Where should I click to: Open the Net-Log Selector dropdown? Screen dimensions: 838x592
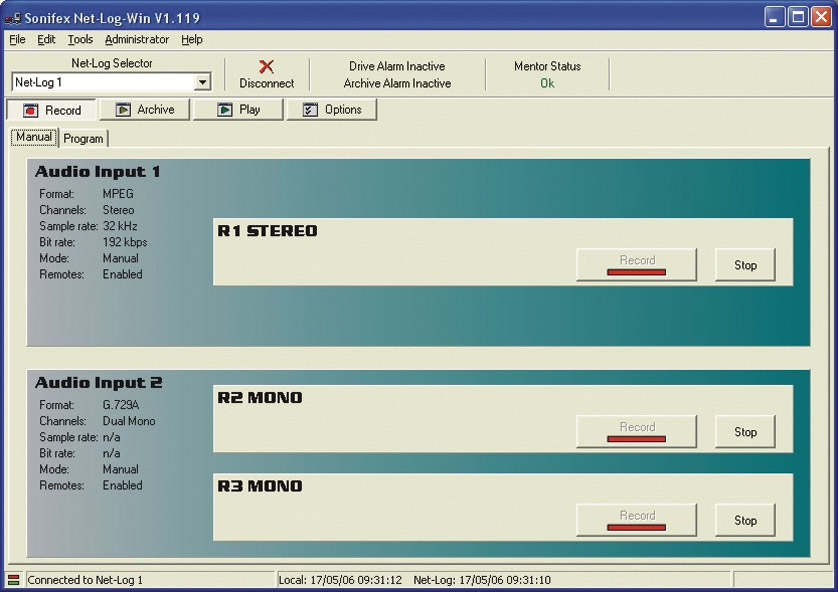point(202,81)
